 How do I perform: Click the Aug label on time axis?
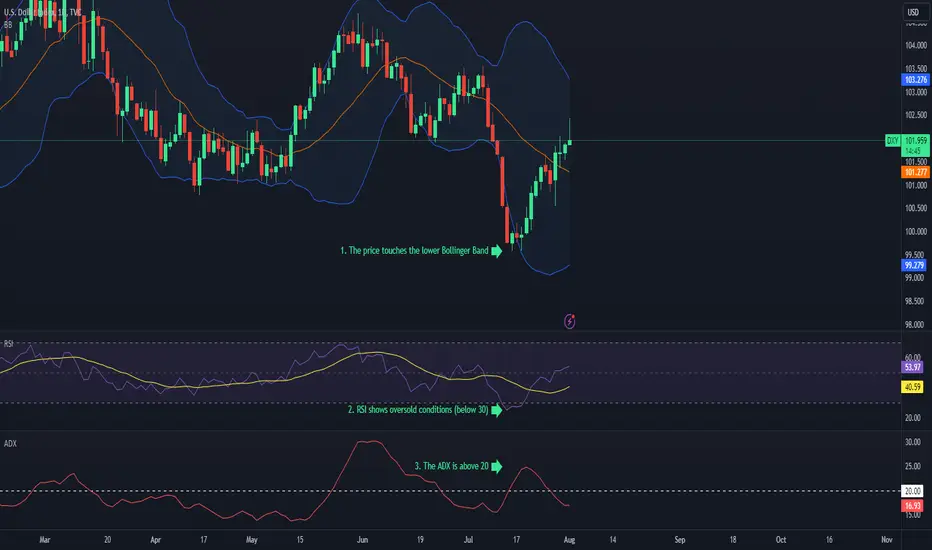[x=569, y=540]
